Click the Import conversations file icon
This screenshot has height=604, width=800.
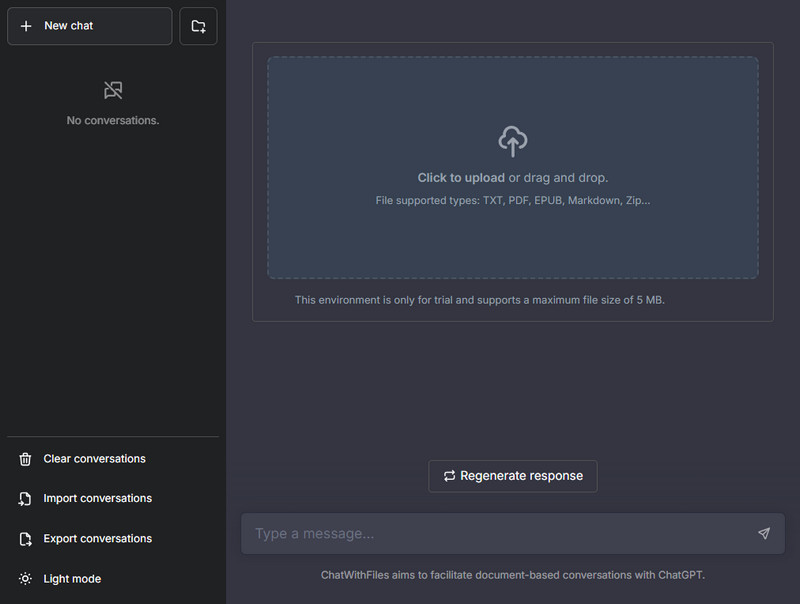(x=25, y=498)
